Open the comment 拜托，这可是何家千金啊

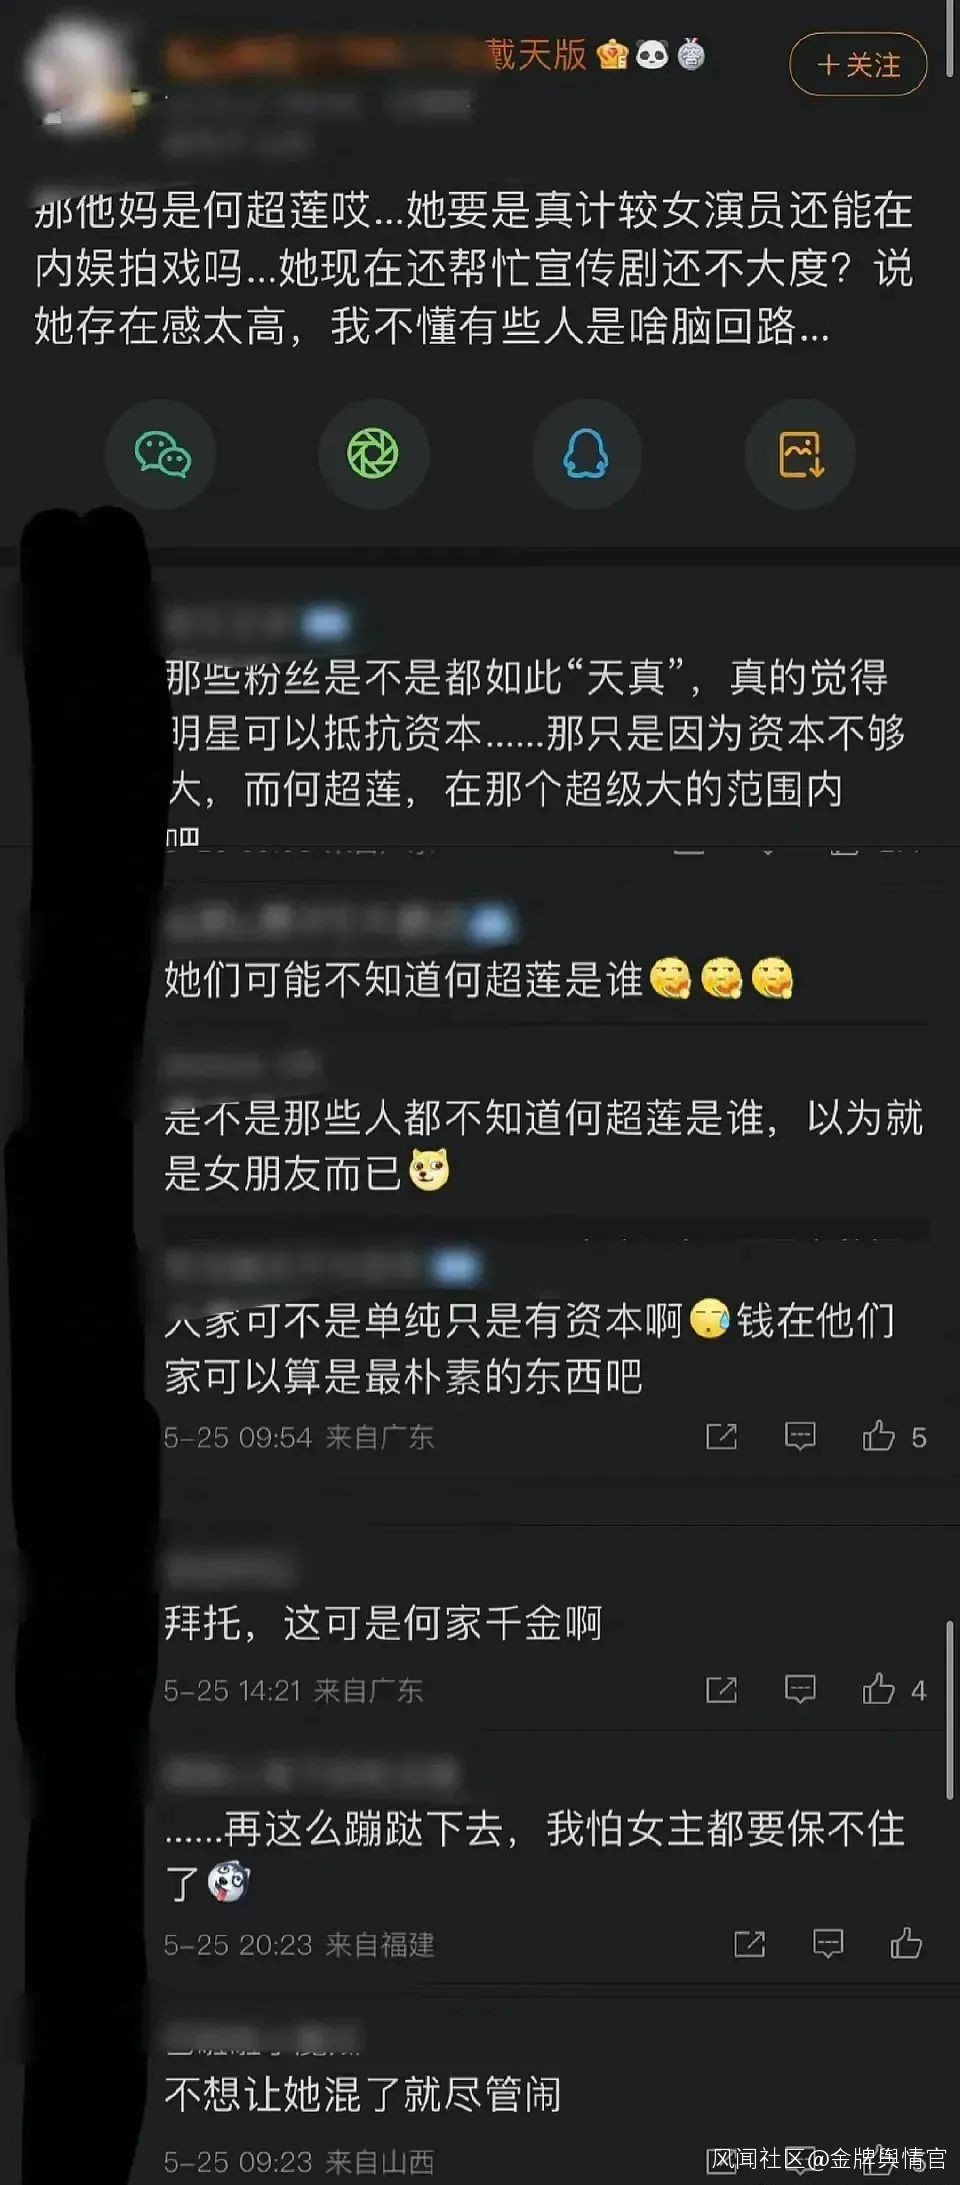[x=383, y=1622]
